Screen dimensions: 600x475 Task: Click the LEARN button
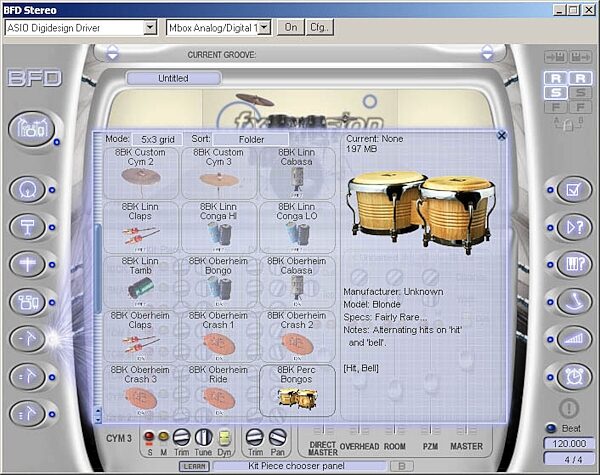tap(194, 466)
